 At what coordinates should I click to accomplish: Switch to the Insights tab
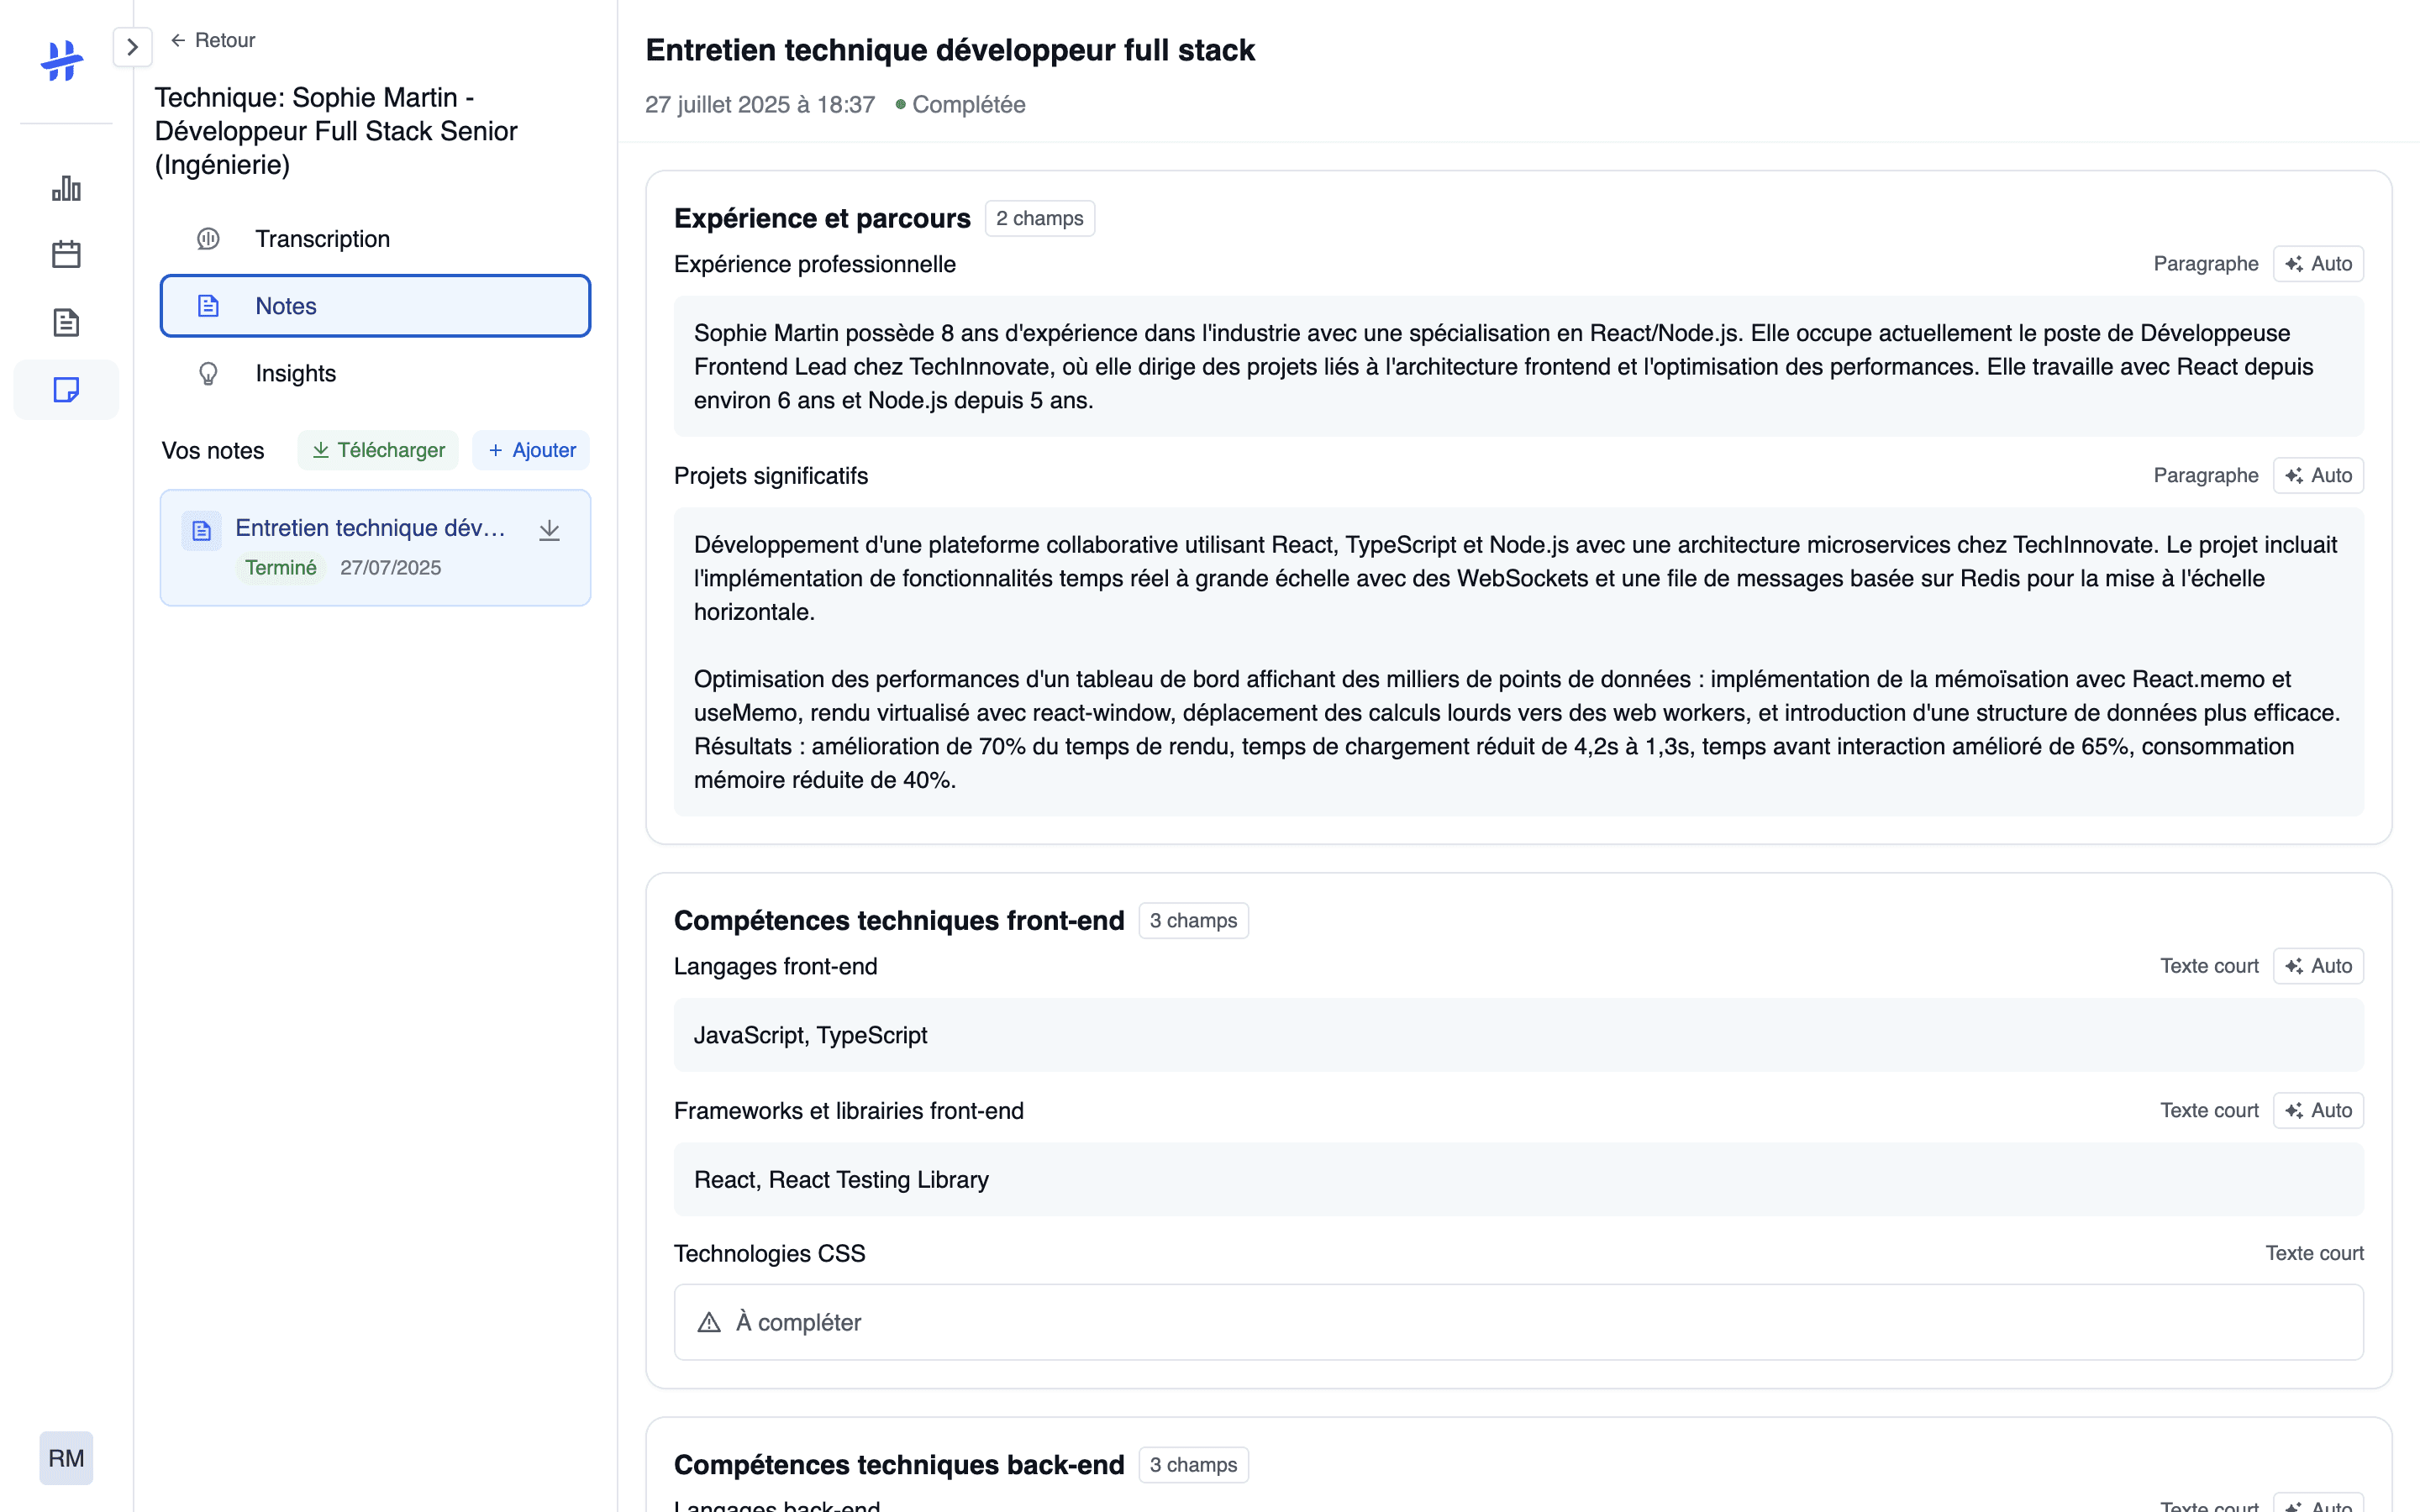point(295,373)
